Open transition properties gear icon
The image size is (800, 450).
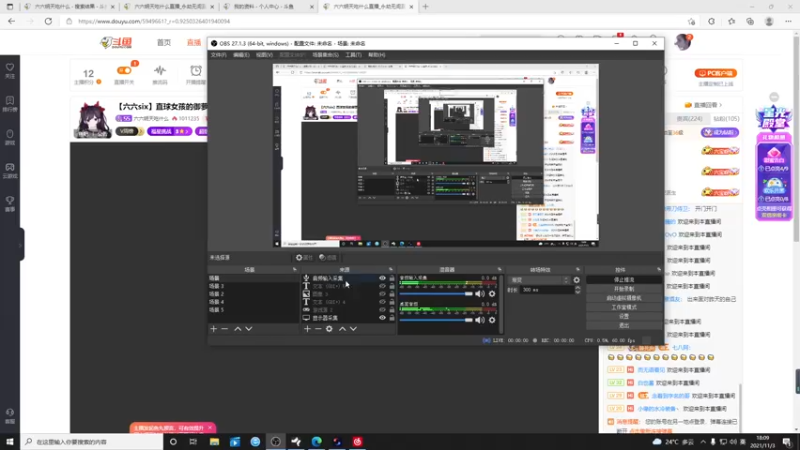click(577, 280)
